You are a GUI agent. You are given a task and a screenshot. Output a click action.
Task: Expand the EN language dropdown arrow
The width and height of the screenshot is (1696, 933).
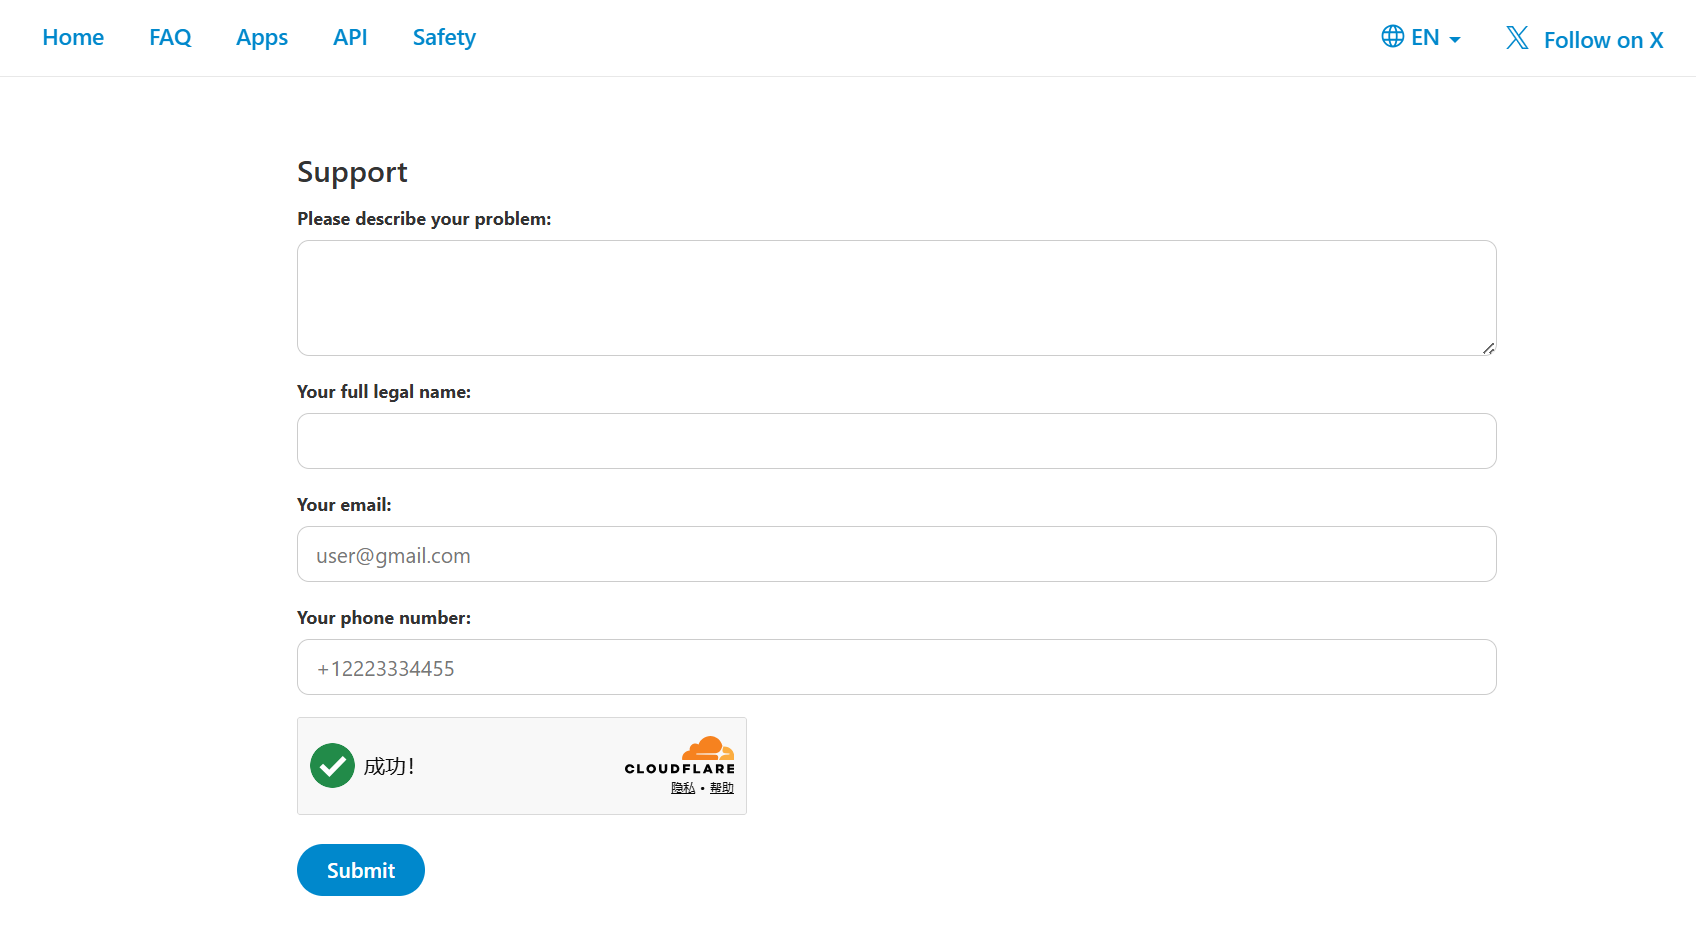pos(1455,40)
